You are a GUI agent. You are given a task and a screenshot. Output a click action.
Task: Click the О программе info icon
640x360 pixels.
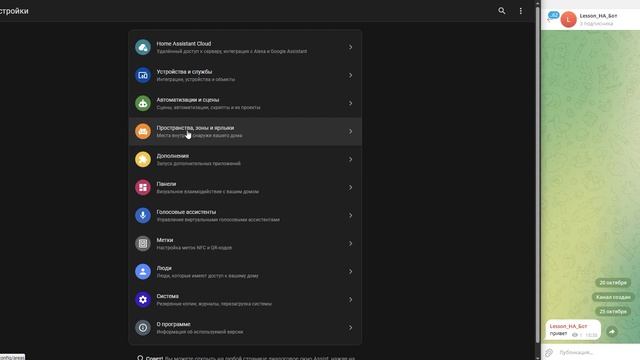[x=143, y=328]
